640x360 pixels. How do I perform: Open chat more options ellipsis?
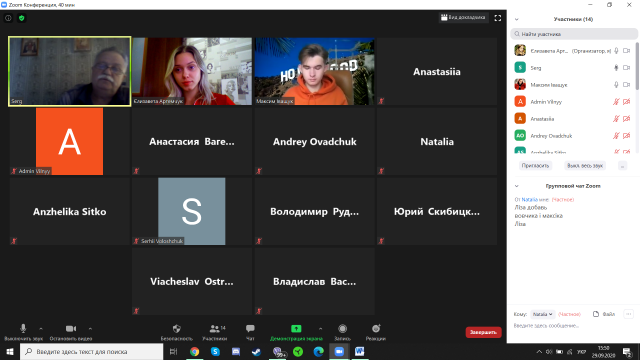coord(628,314)
